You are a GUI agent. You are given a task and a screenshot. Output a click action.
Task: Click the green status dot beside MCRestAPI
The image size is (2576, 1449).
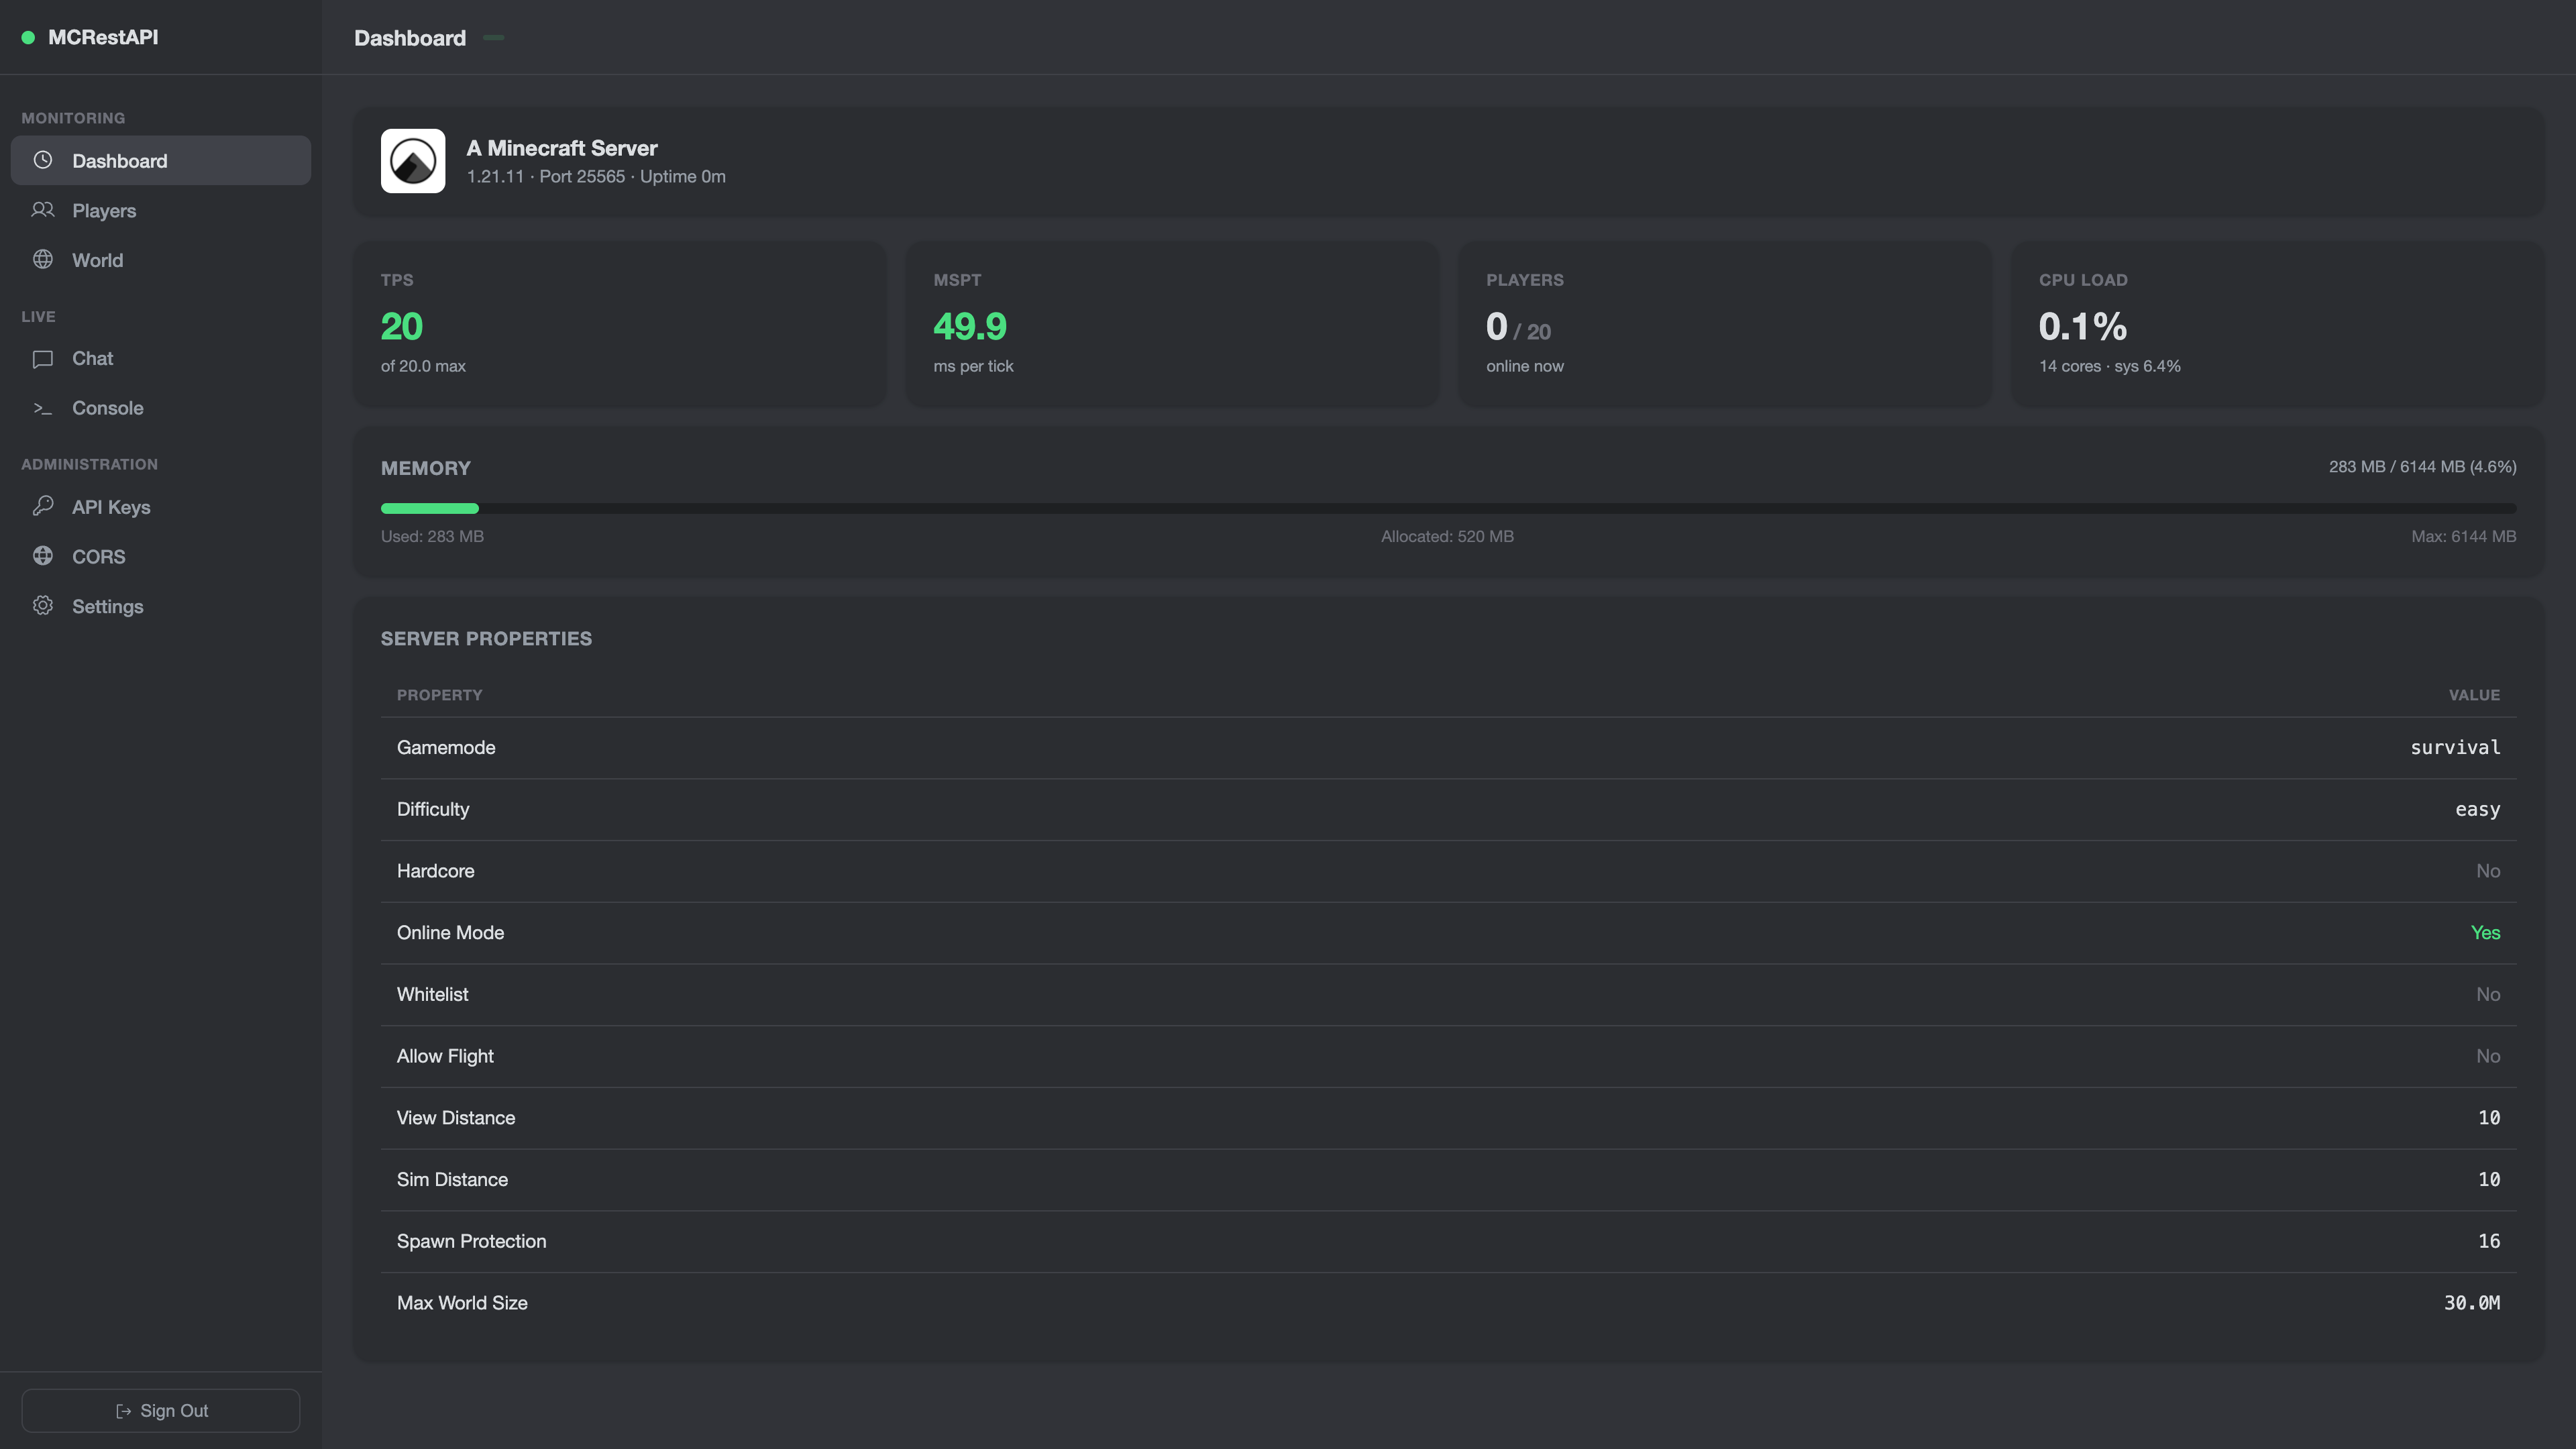click(28, 37)
